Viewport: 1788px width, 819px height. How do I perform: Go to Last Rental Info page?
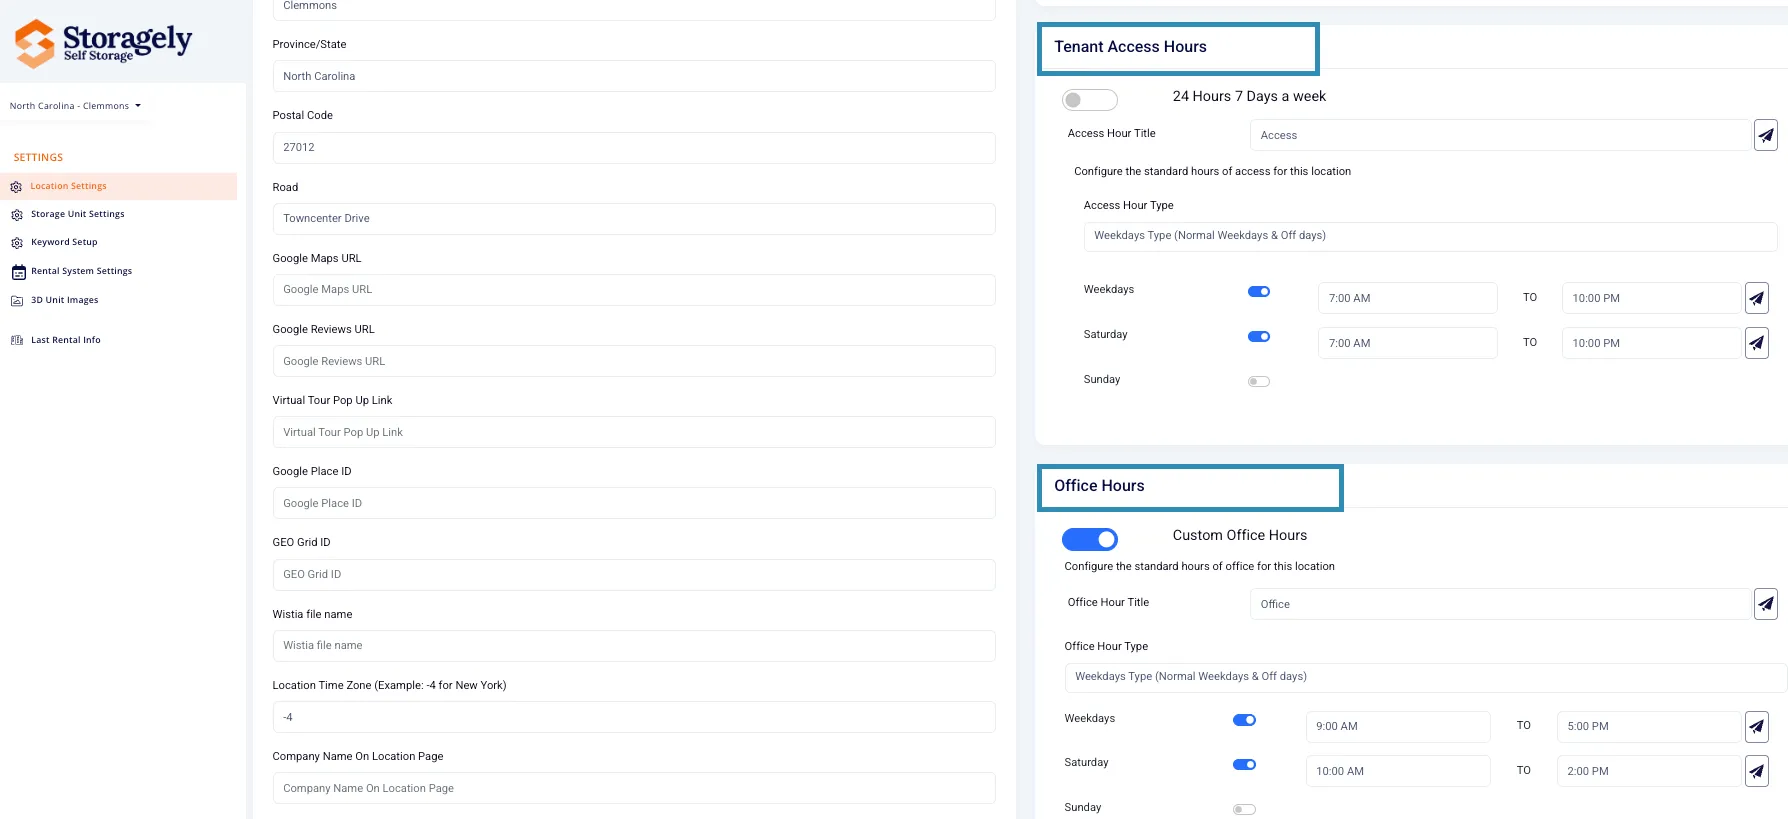(66, 340)
